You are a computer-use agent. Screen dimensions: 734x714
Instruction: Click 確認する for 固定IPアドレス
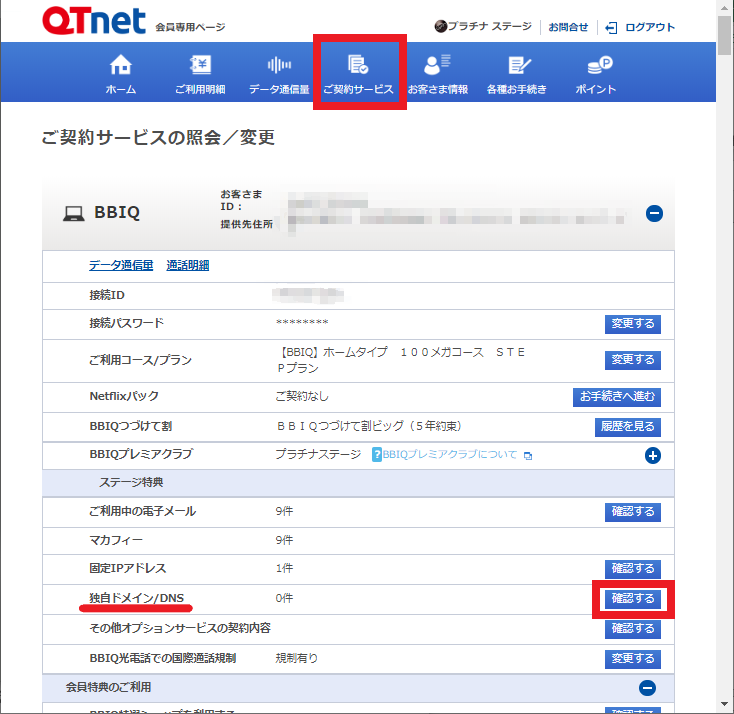pyautogui.click(x=632, y=569)
